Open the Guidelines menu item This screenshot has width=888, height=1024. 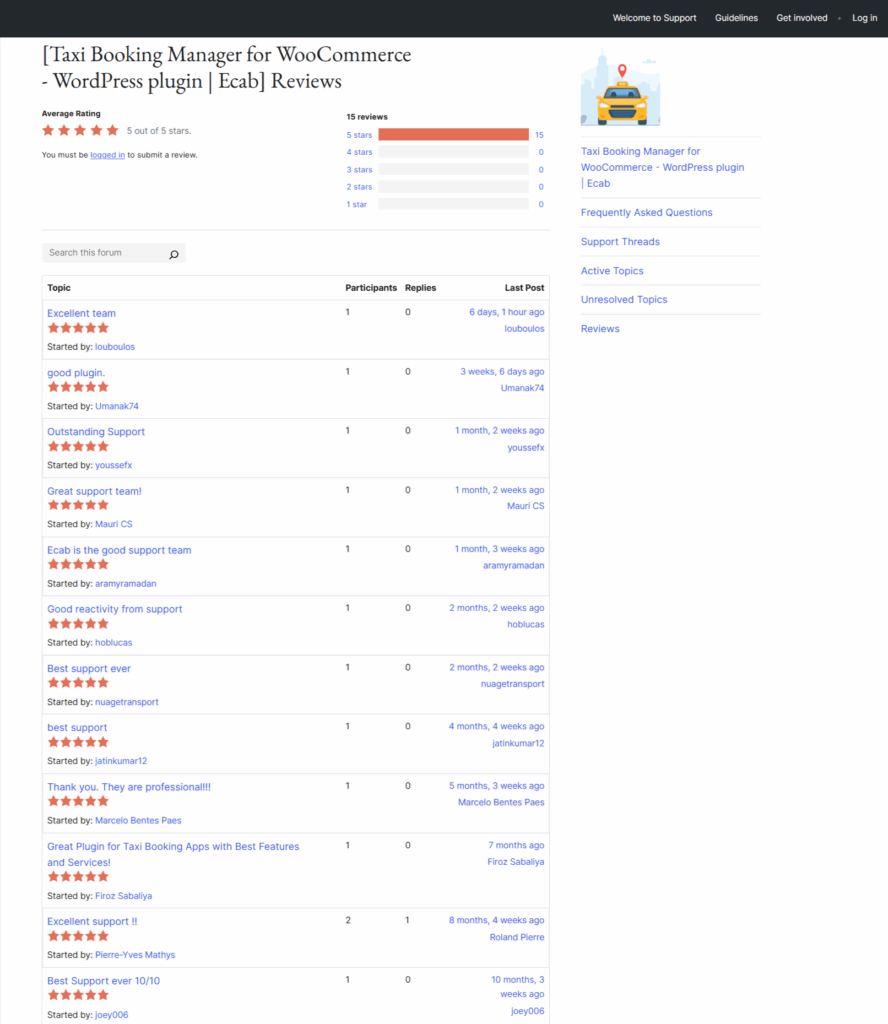pyautogui.click(x=736, y=18)
